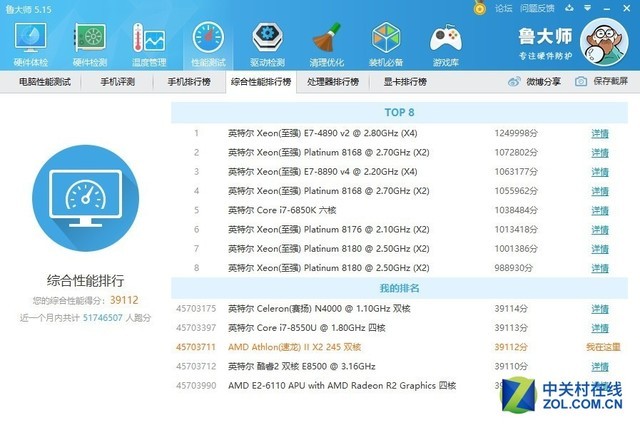This screenshot has width=640, height=425.
Task: Open 详情 for Xeon E7-8890 v4 row
Action: pyautogui.click(x=600, y=172)
